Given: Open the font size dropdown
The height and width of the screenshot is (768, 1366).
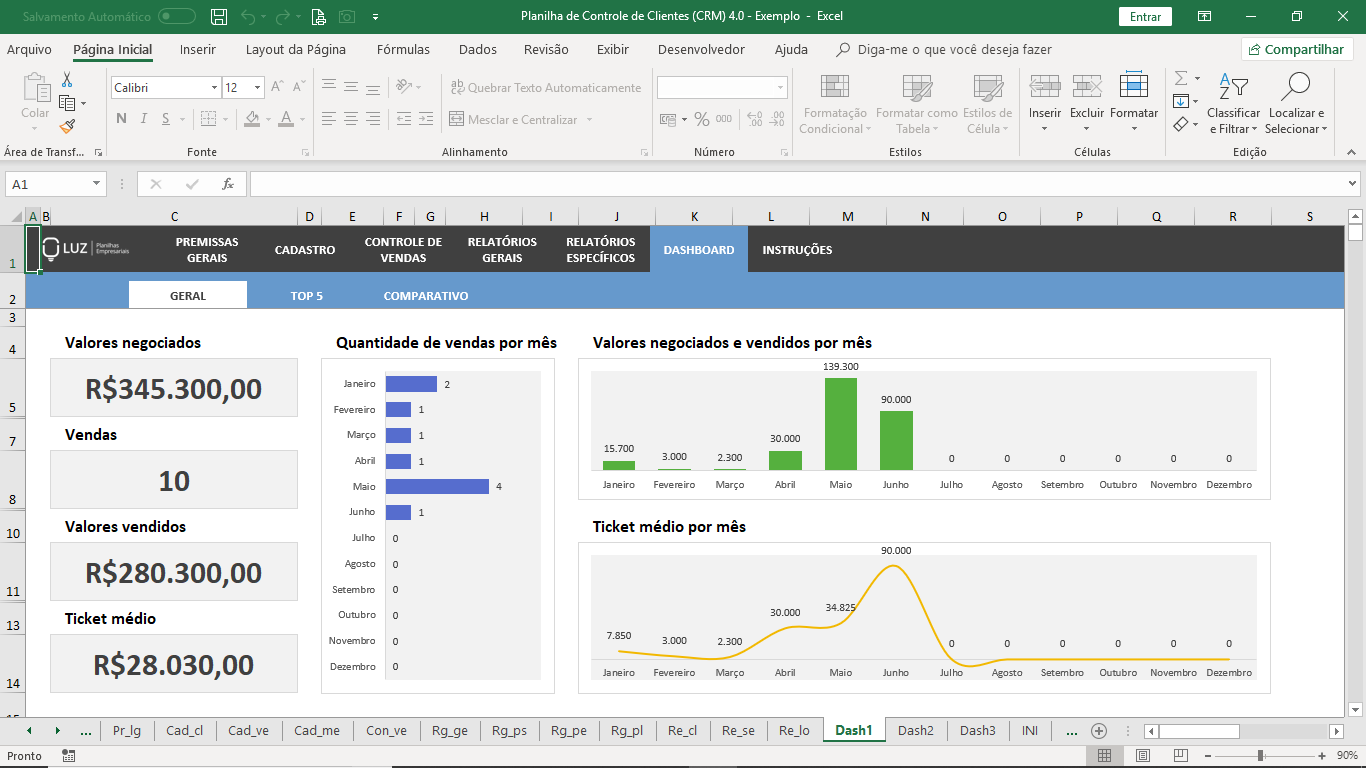Looking at the screenshot, I should [257, 88].
